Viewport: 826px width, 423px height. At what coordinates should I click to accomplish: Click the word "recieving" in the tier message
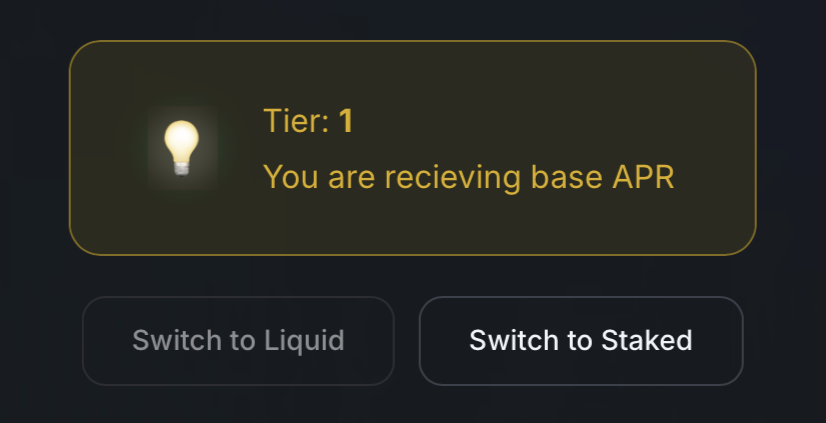(x=453, y=177)
